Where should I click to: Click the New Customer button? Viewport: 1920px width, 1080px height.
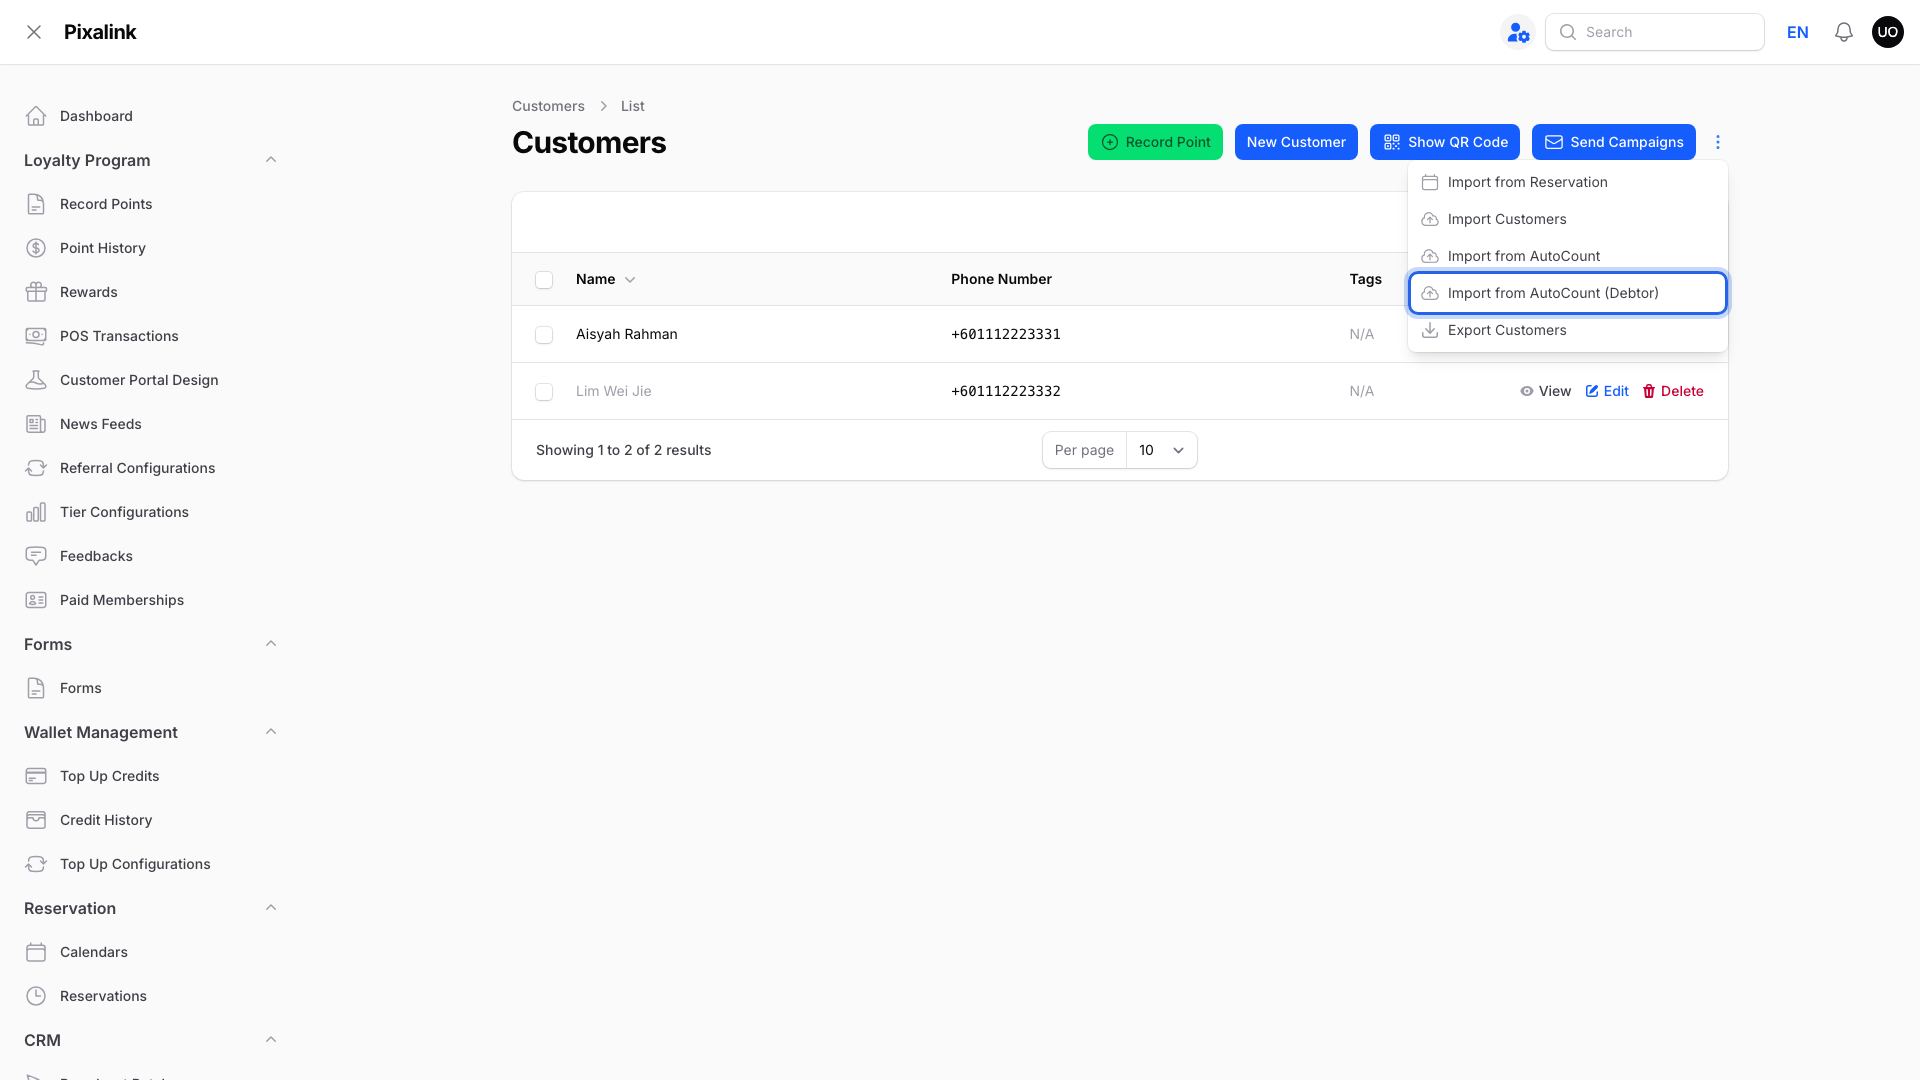pyautogui.click(x=1296, y=142)
